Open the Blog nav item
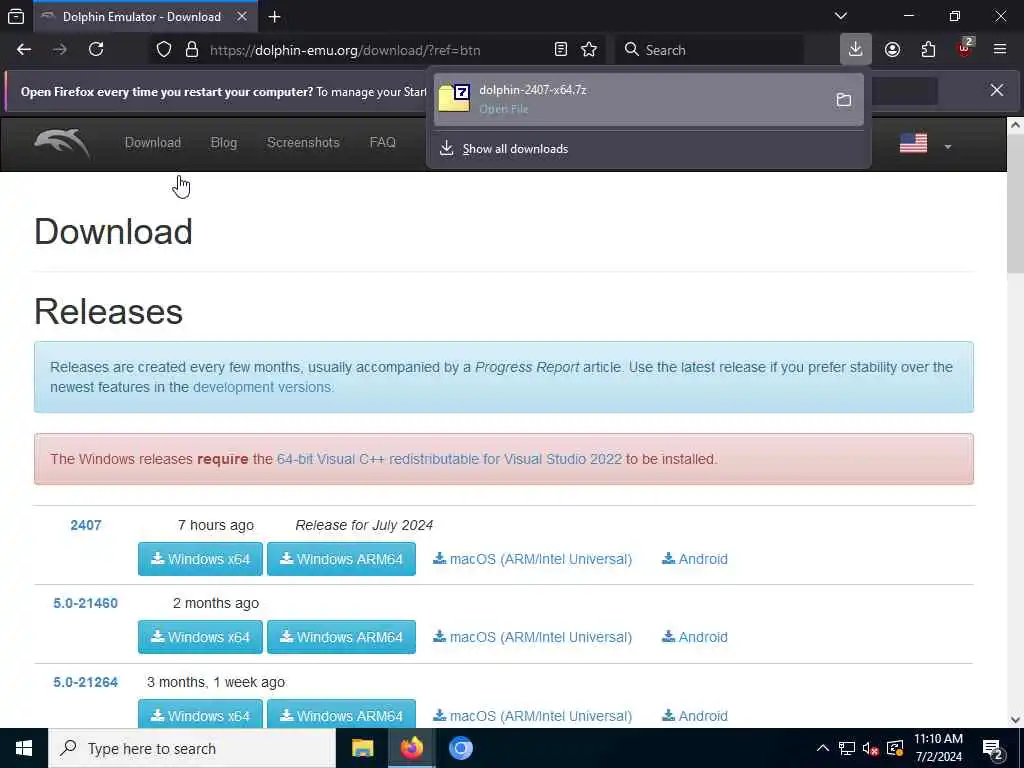 click(x=223, y=142)
